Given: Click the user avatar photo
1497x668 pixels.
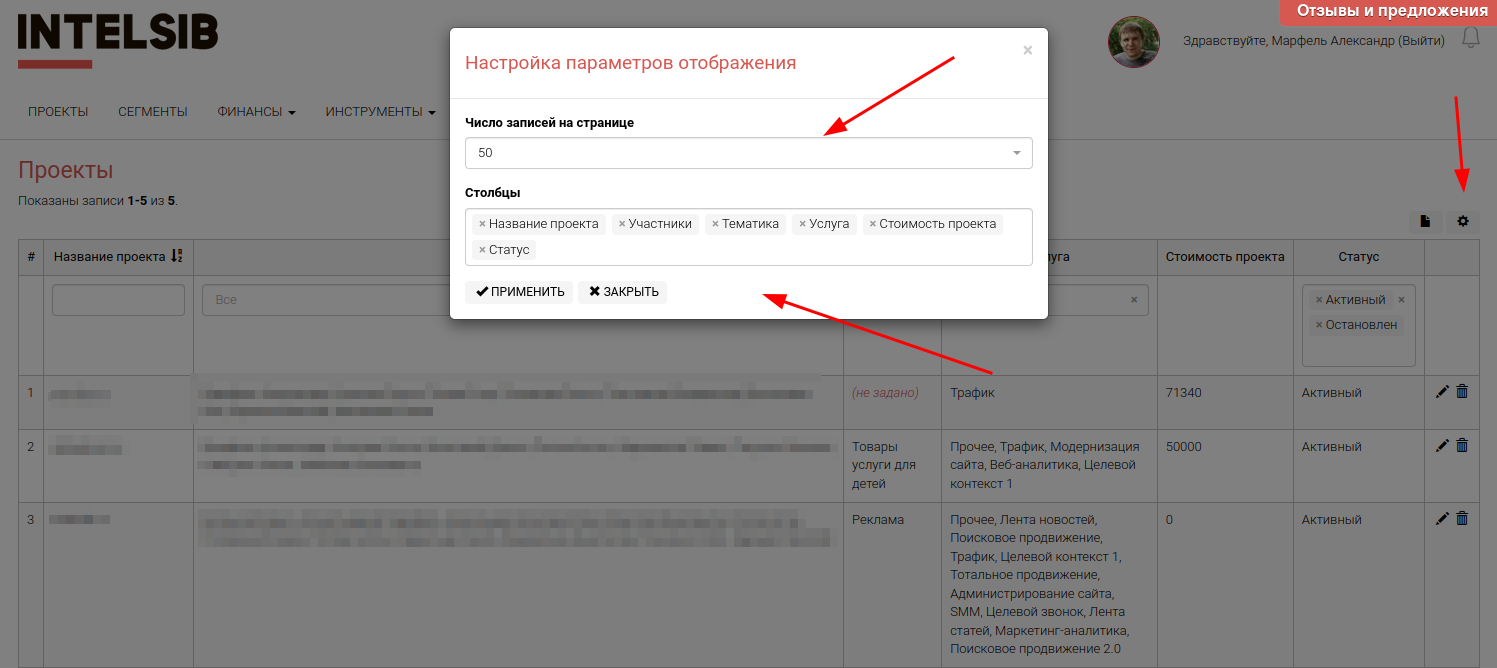Looking at the screenshot, I should (x=1133, y=42).
